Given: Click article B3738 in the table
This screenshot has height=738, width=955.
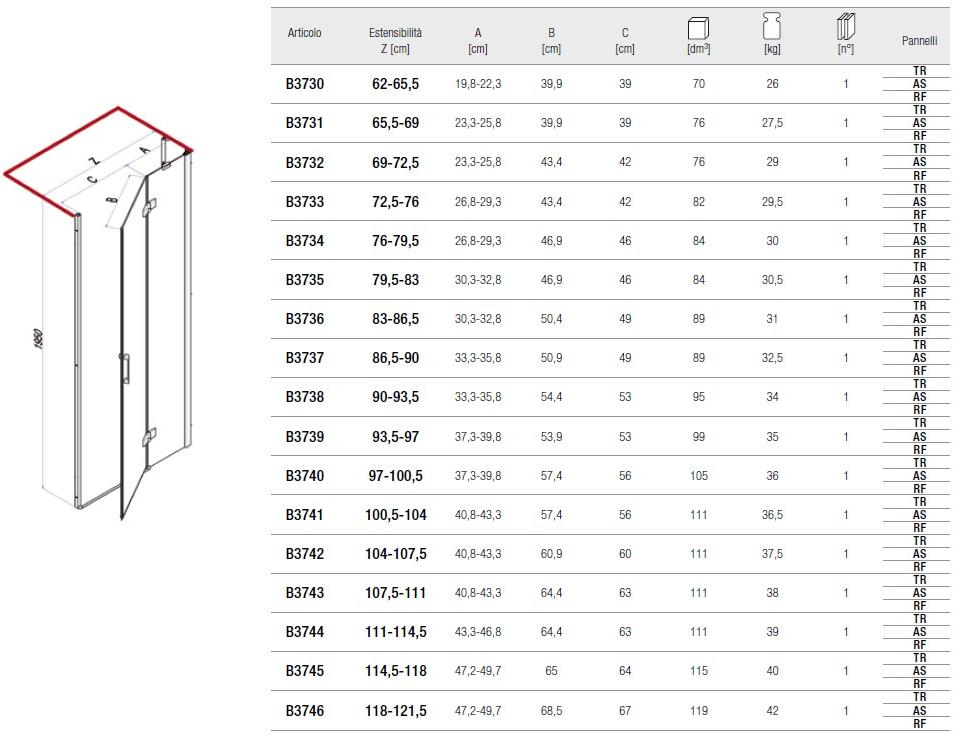Looking at the screenshot, I should pyautogui.click(x=305, y=397).
